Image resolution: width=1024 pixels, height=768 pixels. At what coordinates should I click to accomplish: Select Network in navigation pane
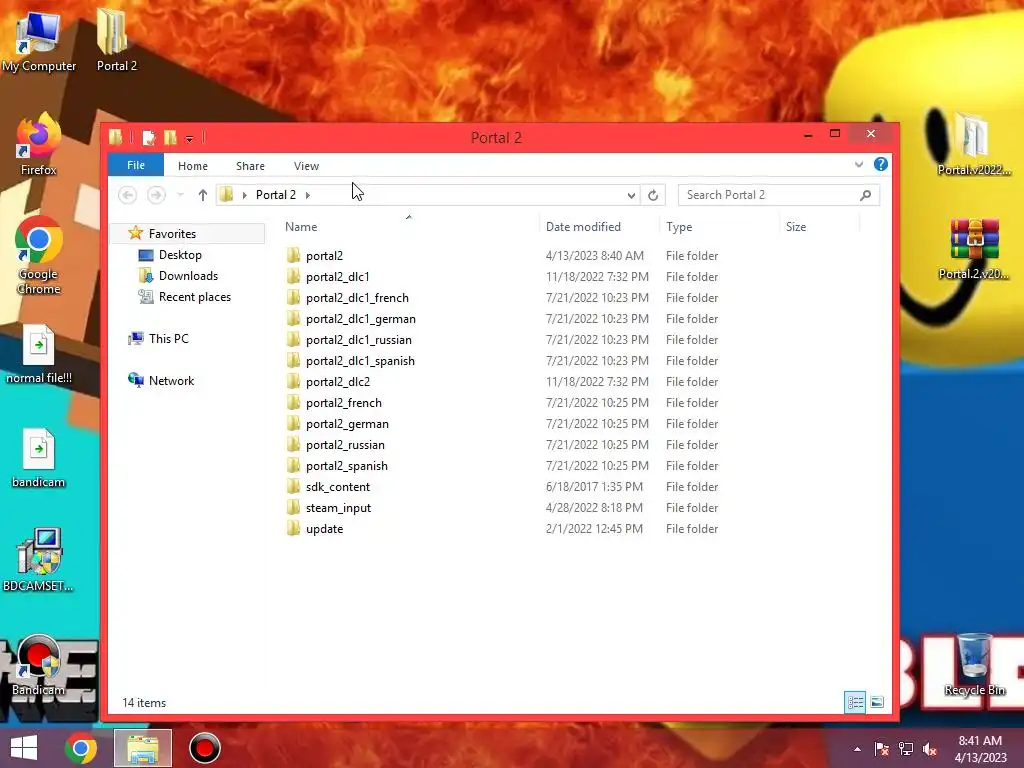(x=171, y=380)
